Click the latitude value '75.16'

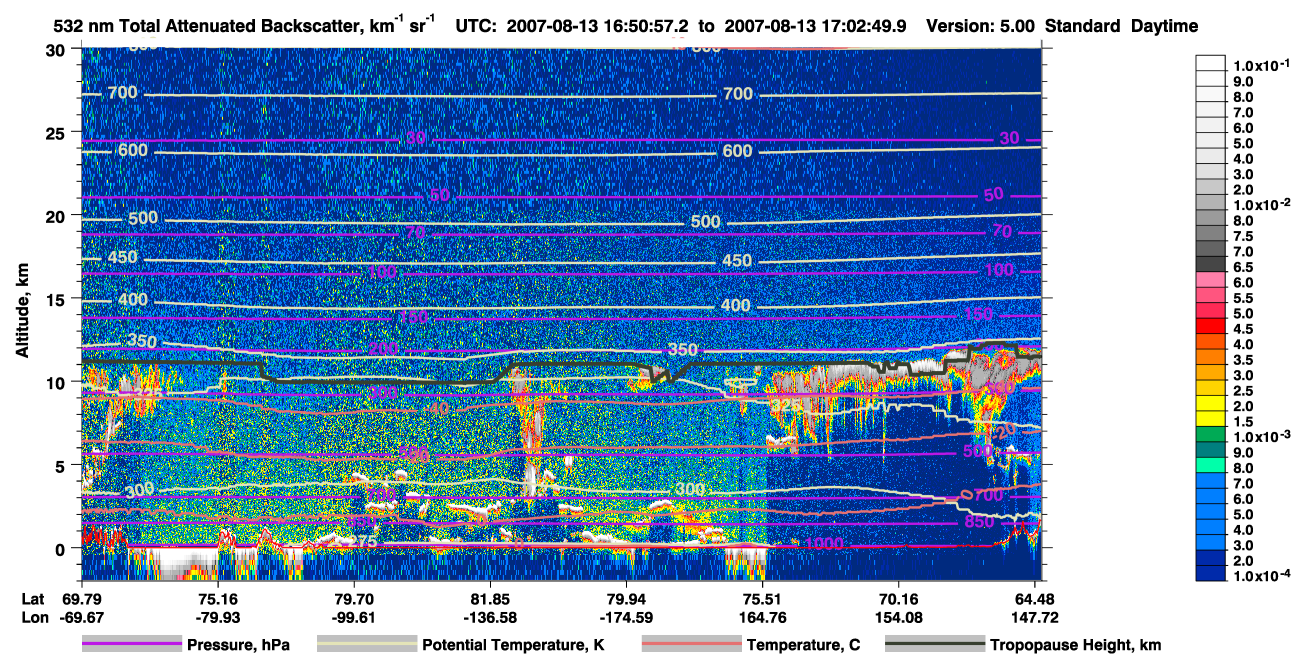click(x=217, y=598)
